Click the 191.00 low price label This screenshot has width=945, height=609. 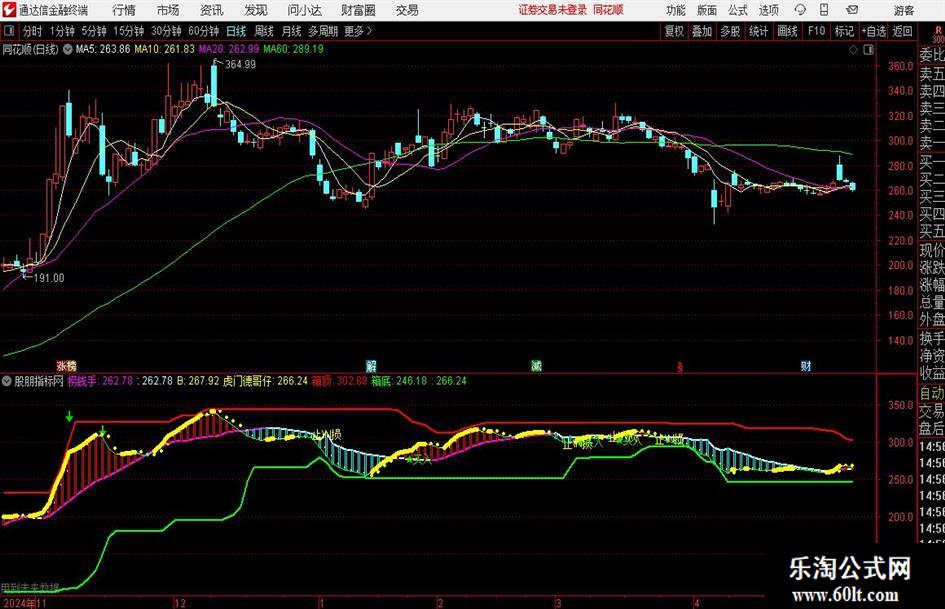click(49, 278)
